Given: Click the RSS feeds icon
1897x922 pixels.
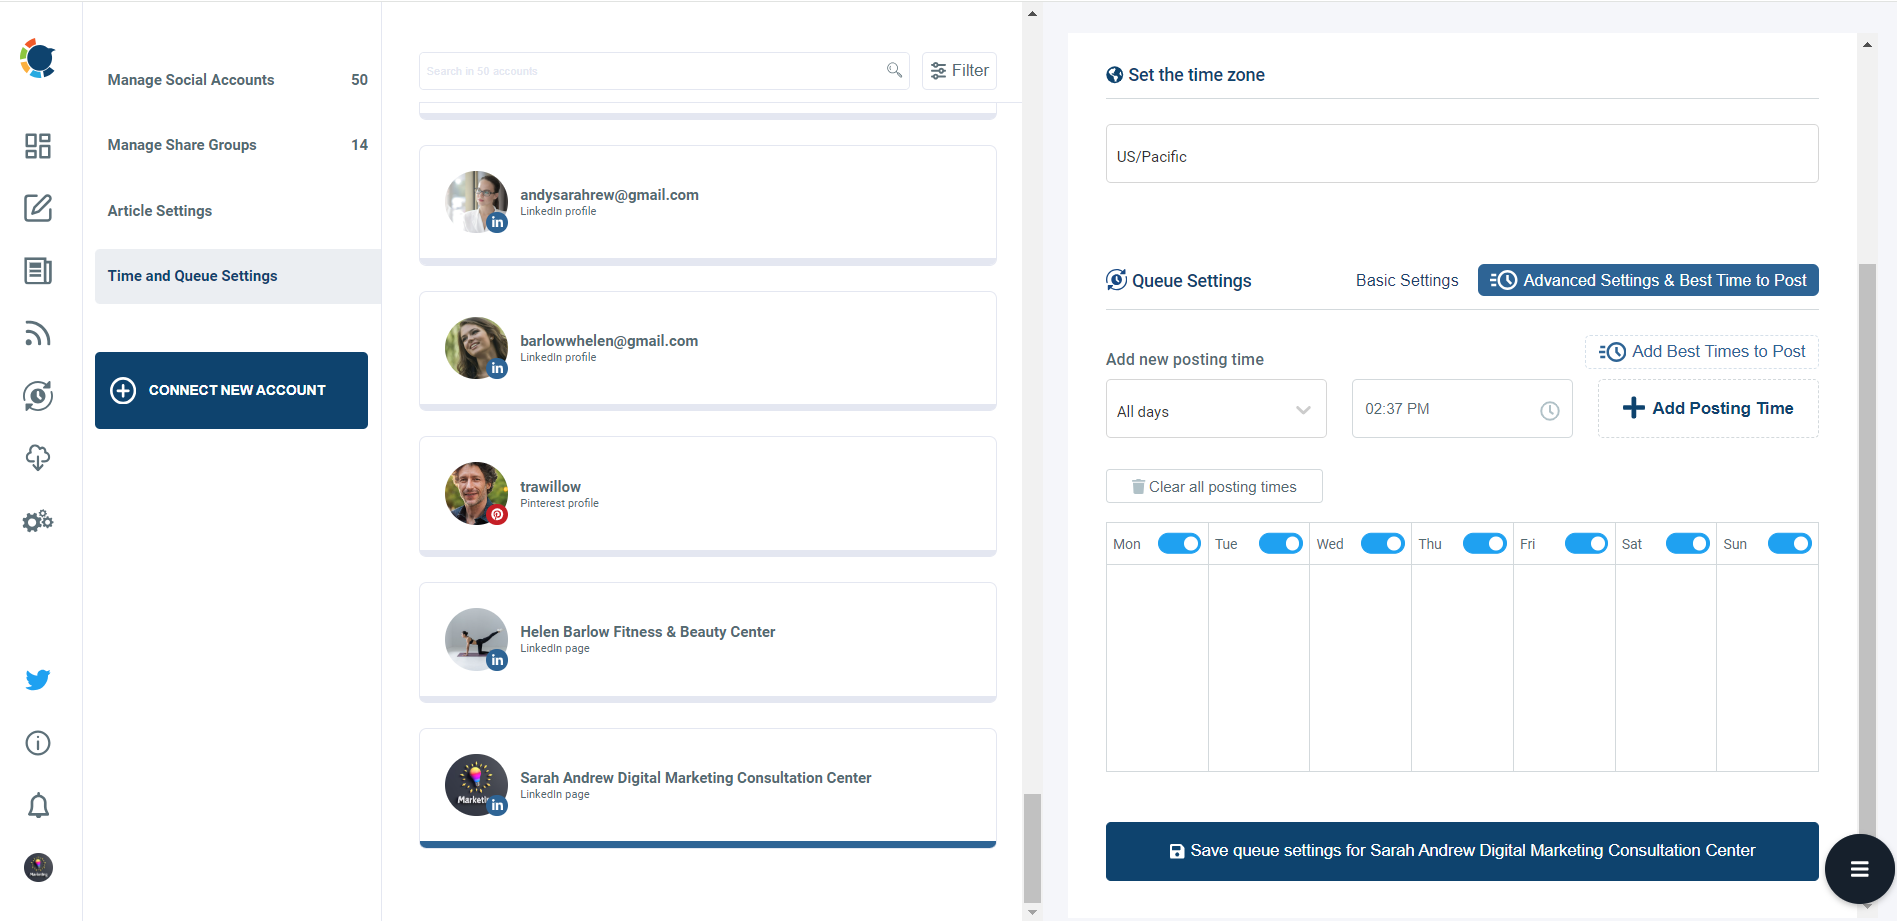Looking at the screenshot, I should coord(38,333).
